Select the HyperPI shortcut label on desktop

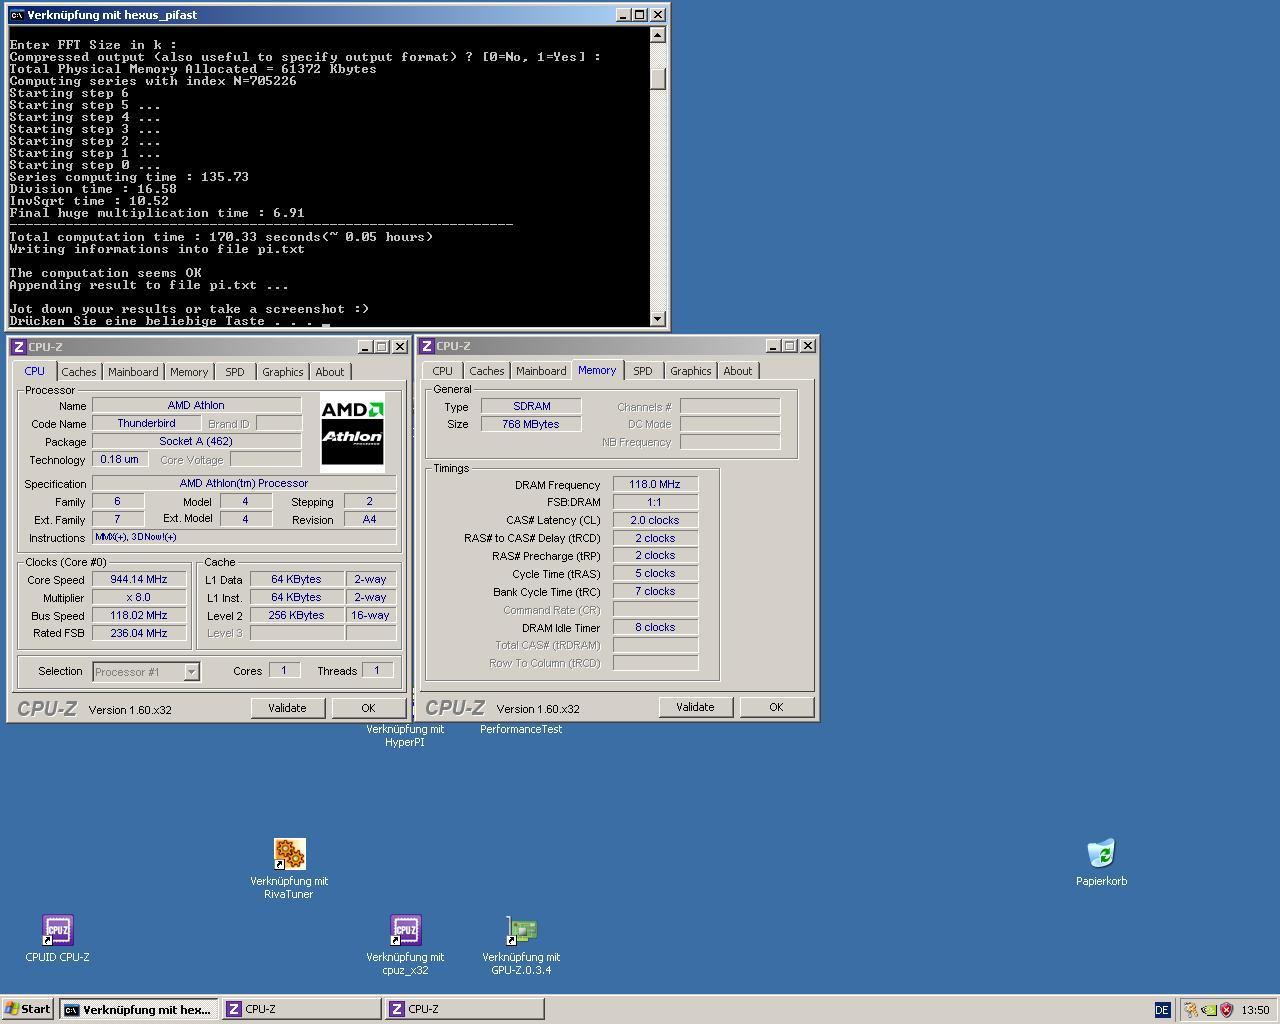pos(405,735)
